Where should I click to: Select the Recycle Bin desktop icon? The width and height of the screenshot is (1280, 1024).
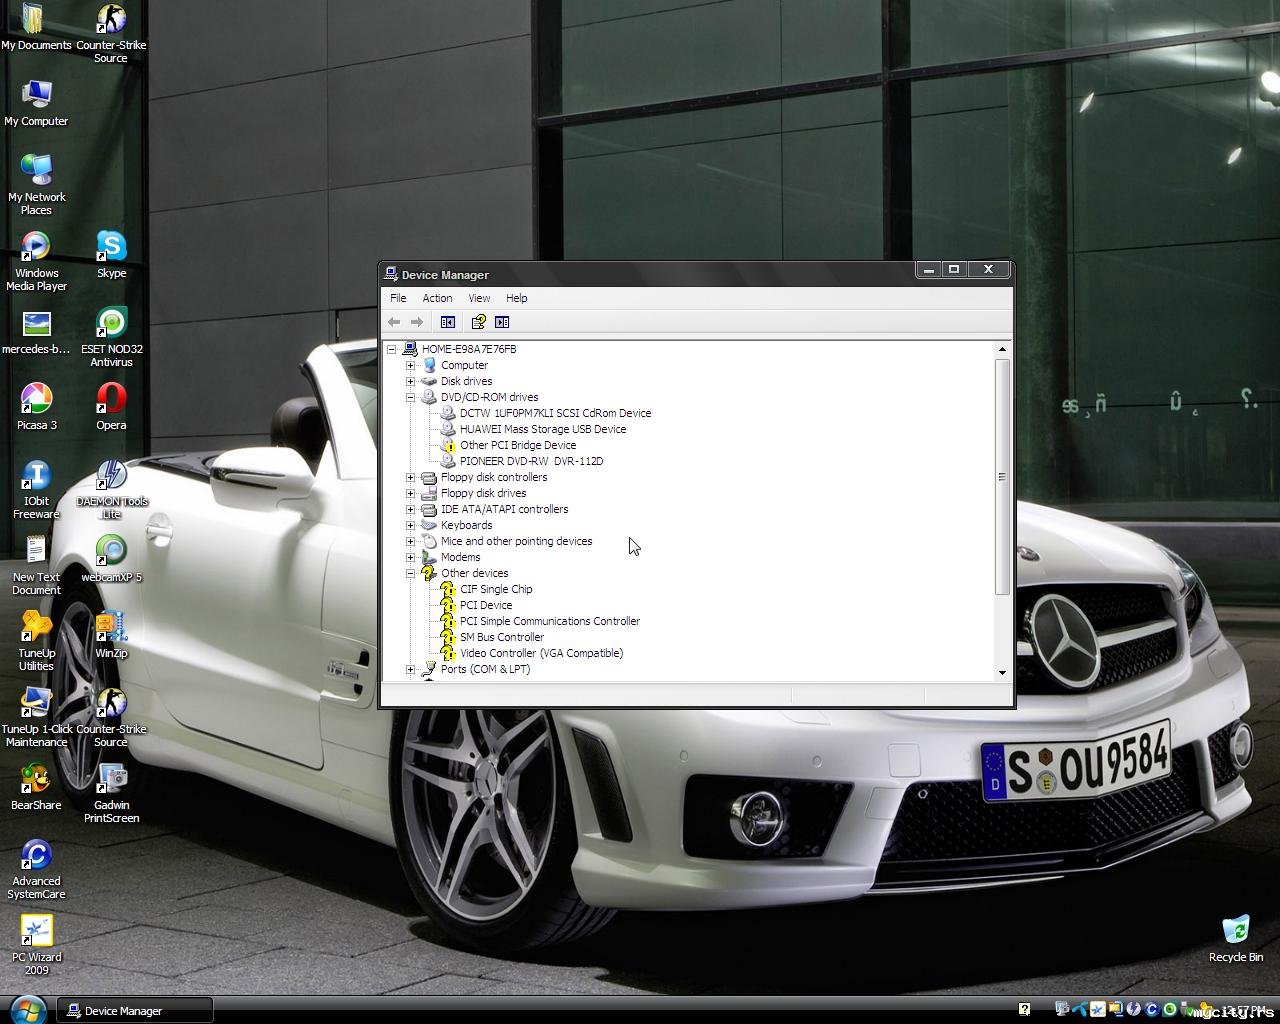pos(1236,939)
